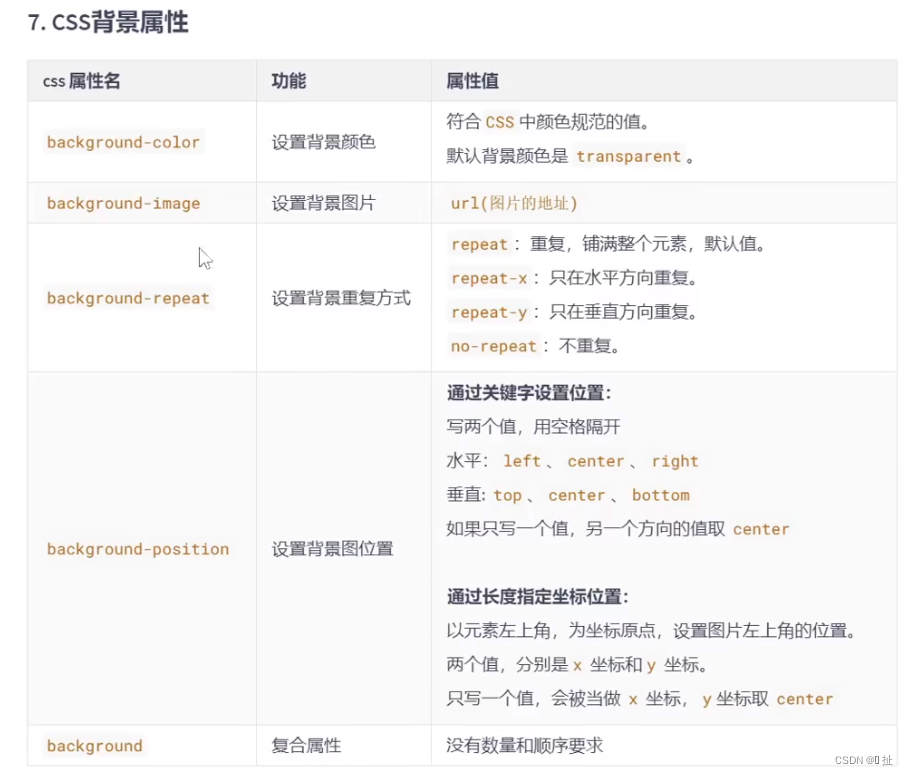Select the background-repeat property name
This screenshot has width=908, height=775.
pyautogui.click(x=128, y=298)
